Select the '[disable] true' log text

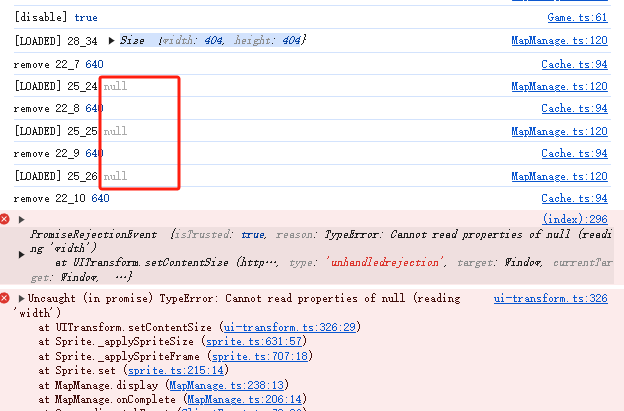[56, 18]
